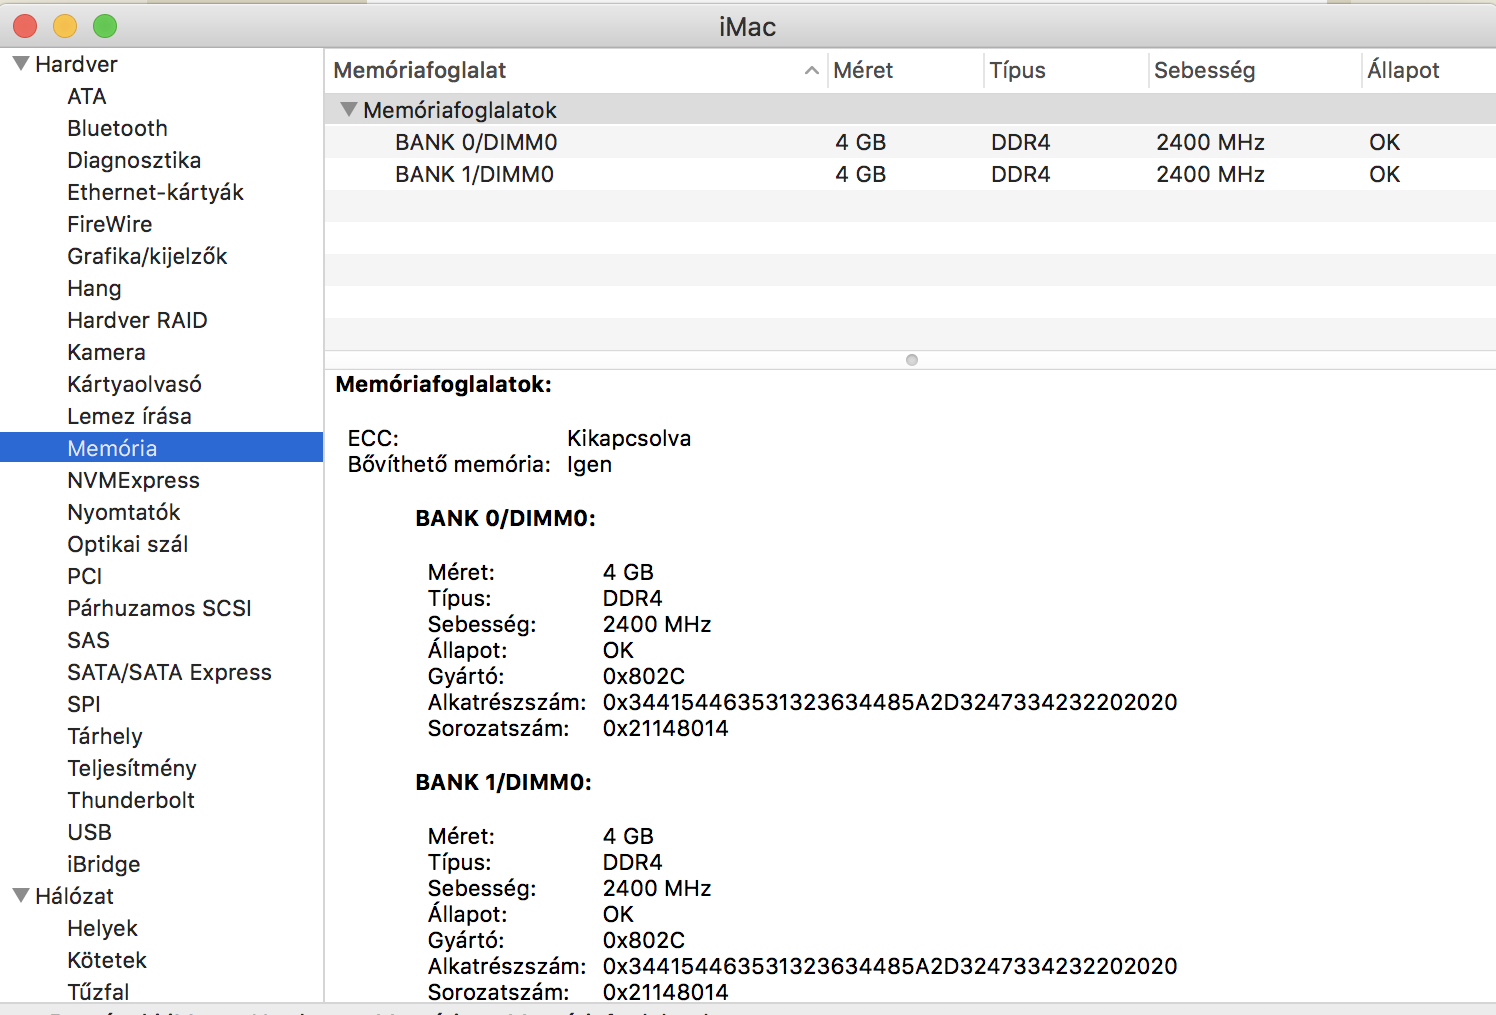Select Bluetooth in the sidebar

pyautogui.click(x=117, y=128)
